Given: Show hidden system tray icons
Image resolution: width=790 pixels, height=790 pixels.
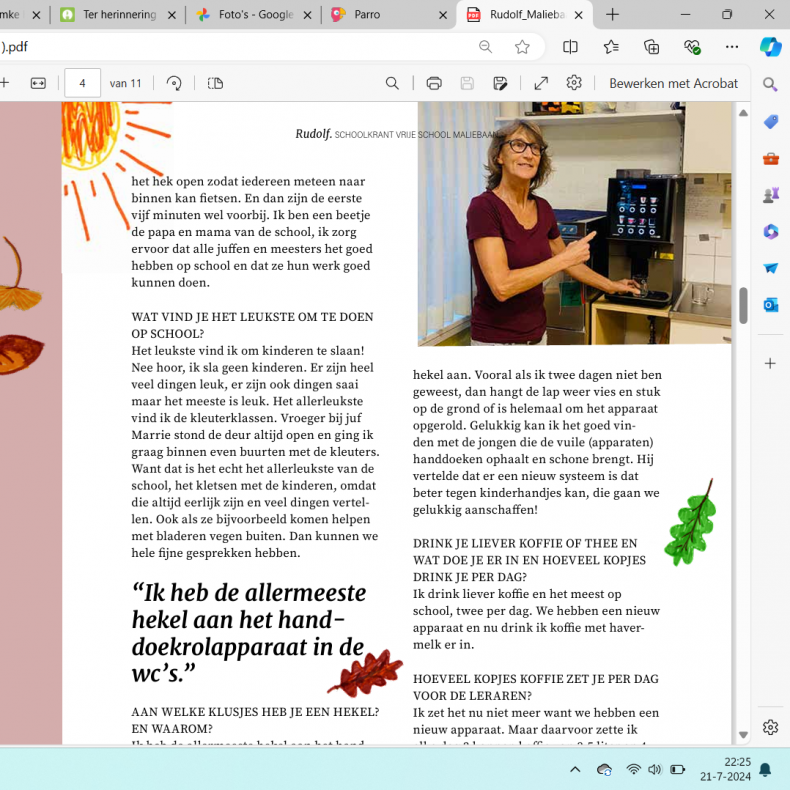Looking at the screenshot, I should pos(575,769).
